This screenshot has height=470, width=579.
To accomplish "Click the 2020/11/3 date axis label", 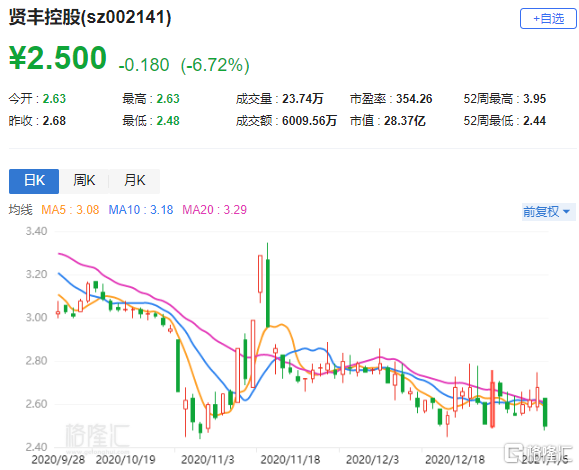I will pos(208,460).
